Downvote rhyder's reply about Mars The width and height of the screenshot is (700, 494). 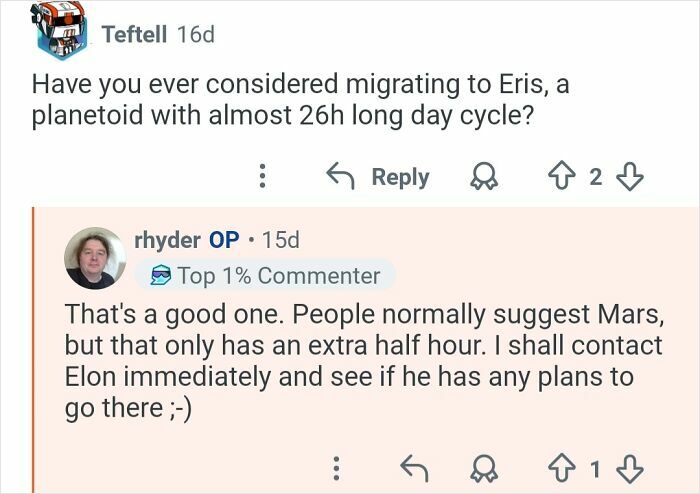tap(628, 467)
